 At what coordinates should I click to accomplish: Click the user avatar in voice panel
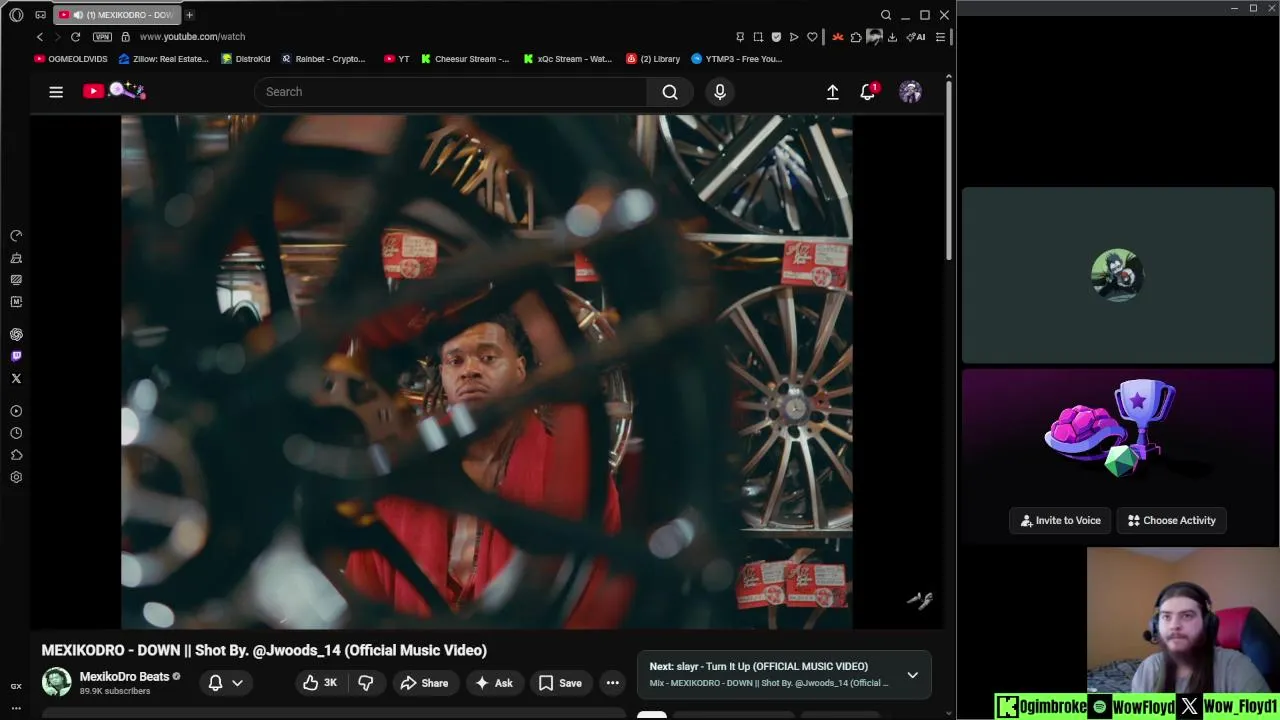[x=1117, y=275]
